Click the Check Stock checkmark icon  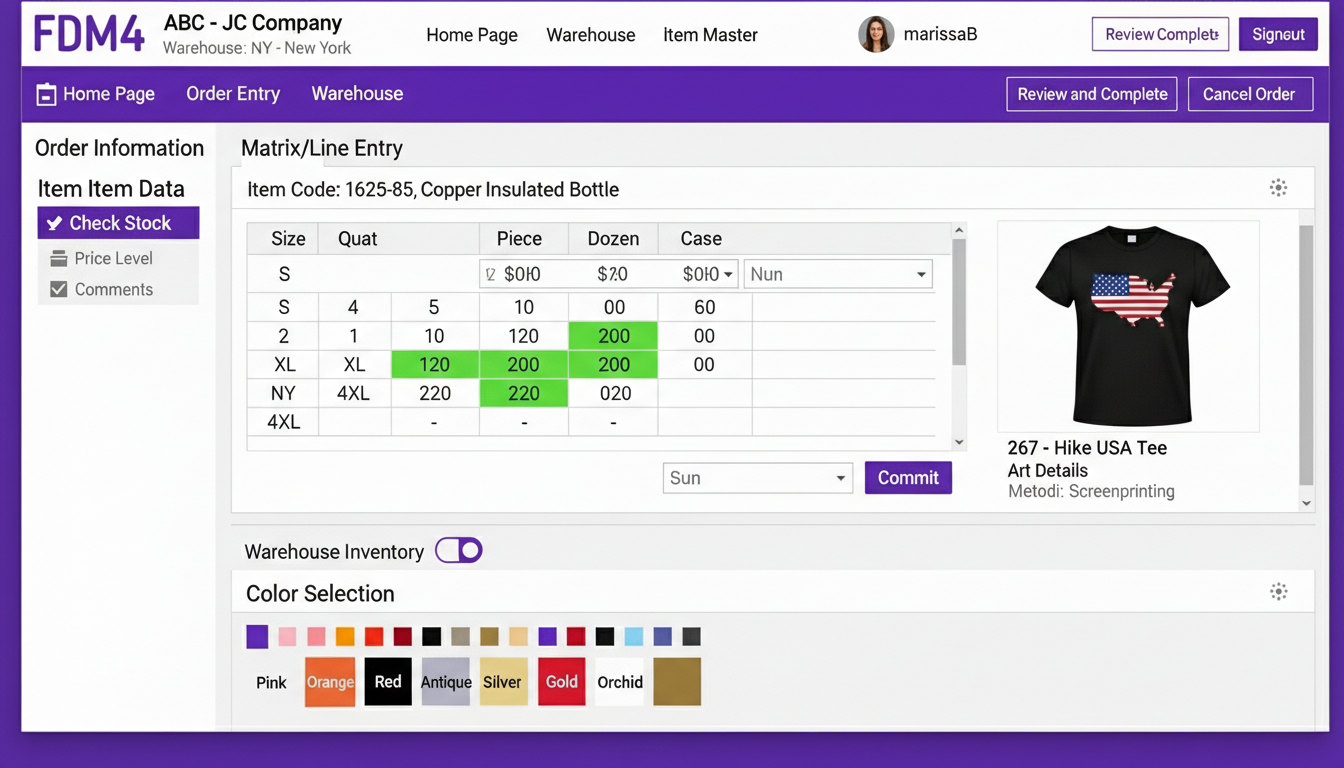(x=55, y=223)
